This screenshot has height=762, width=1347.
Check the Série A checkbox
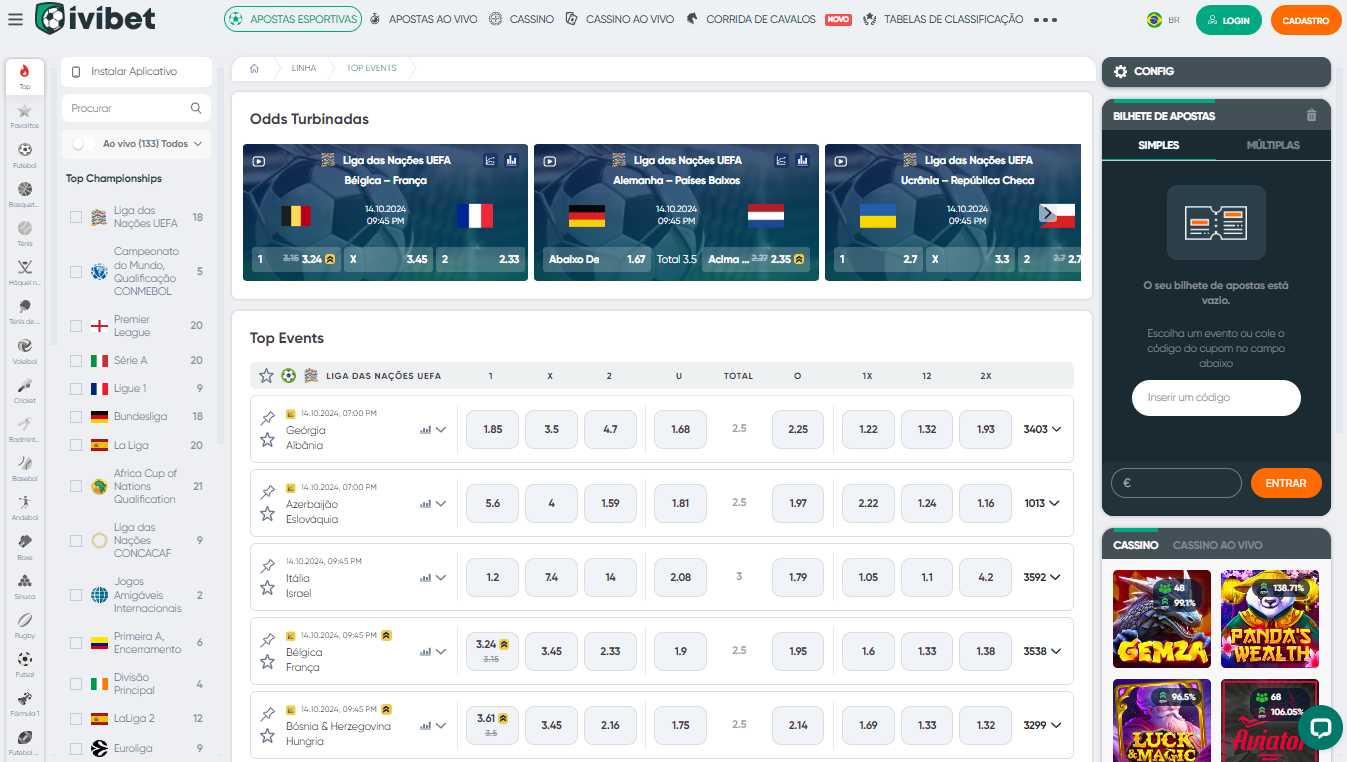coord(76,360)
